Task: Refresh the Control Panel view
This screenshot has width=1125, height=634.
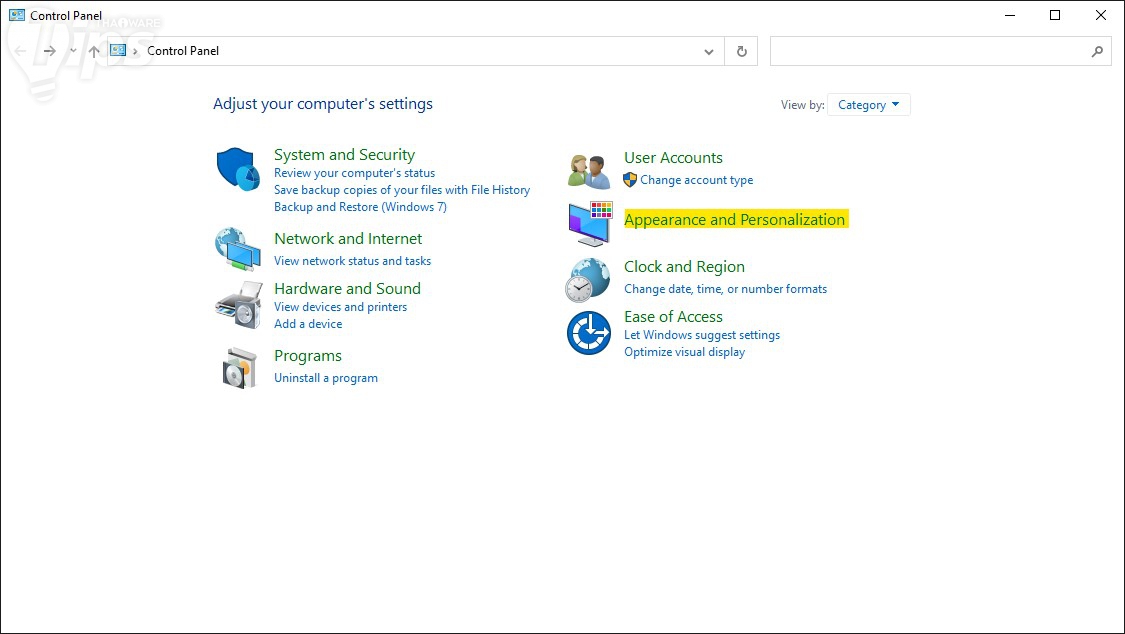Action: coord(741,51)
